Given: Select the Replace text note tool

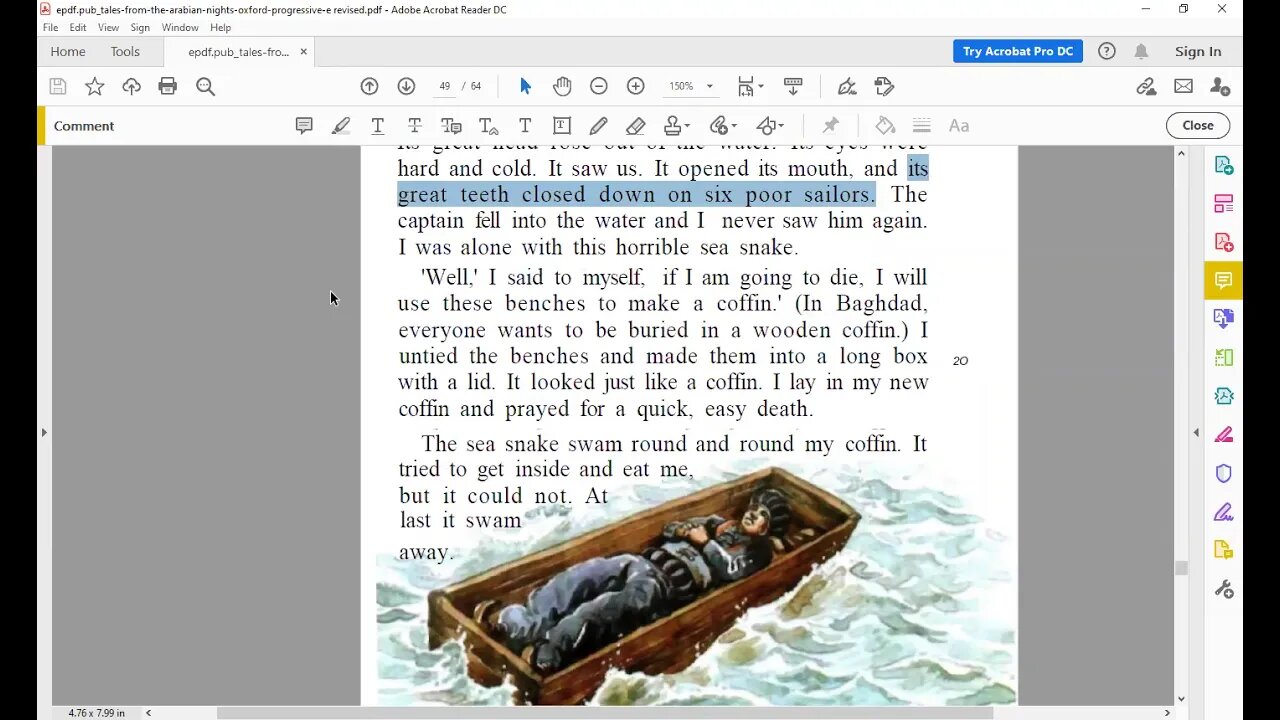Looking at the screenshot, I should [451, 125].
